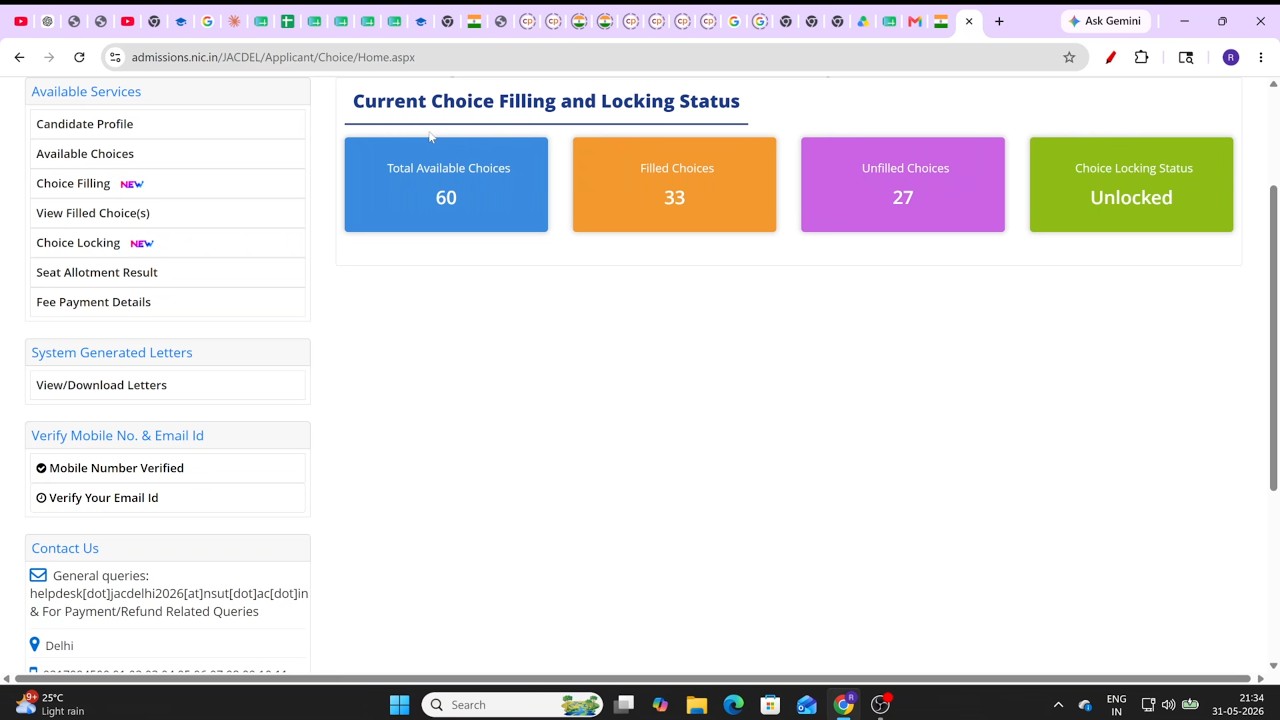Show hidden system tray icons

[x=1058, y=705]
